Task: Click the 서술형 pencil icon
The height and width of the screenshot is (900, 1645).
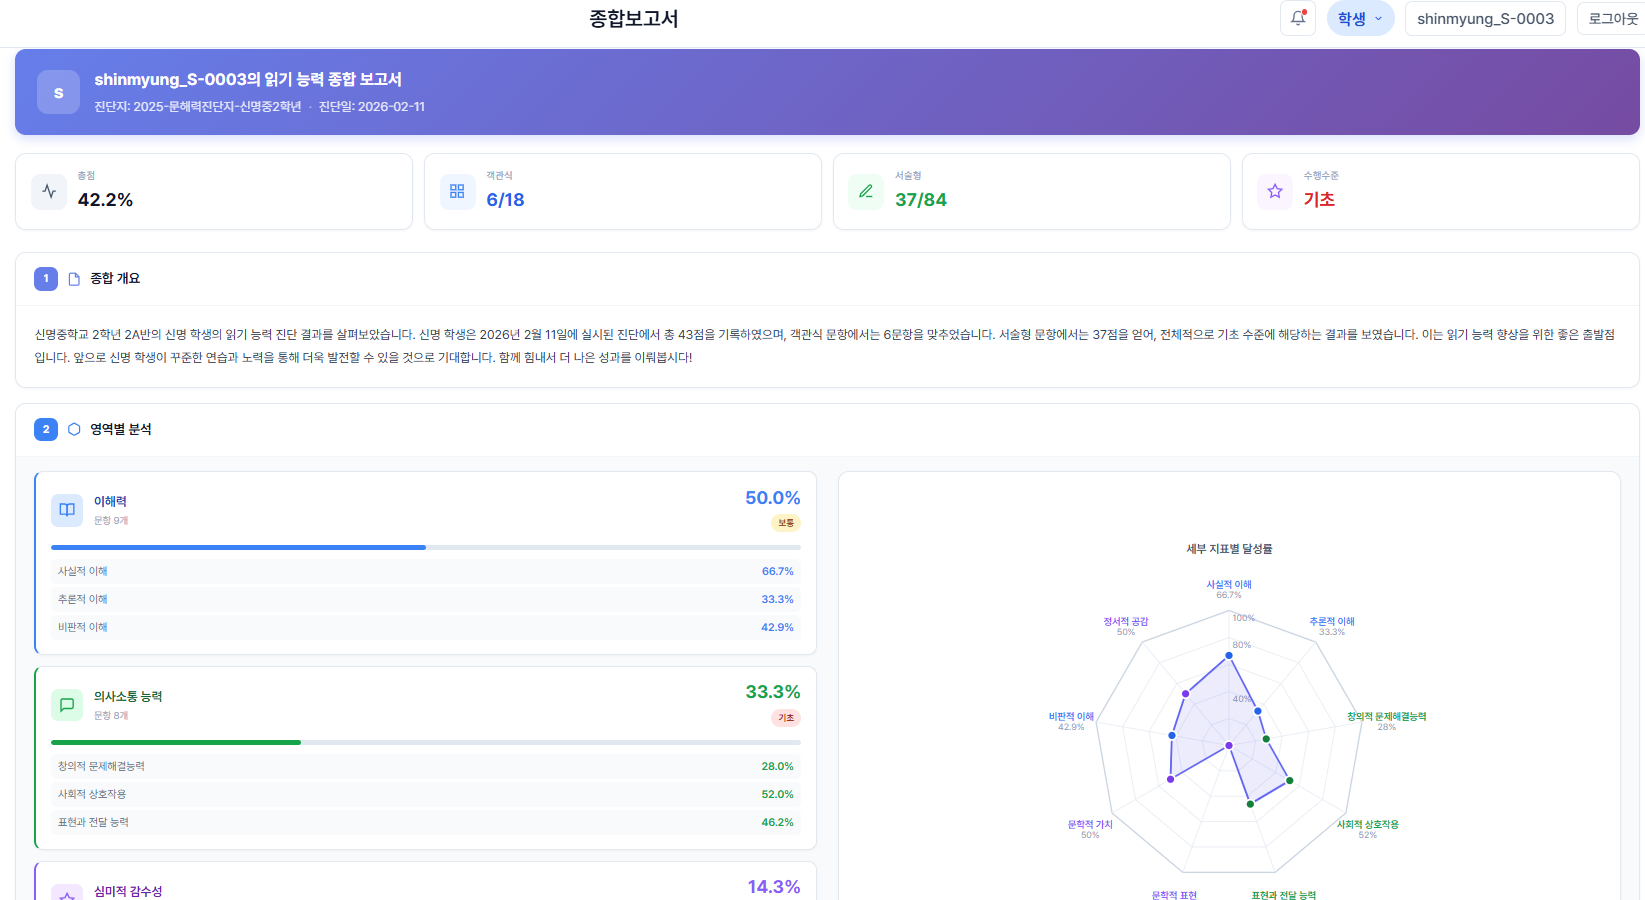Action: coord(866,191)
